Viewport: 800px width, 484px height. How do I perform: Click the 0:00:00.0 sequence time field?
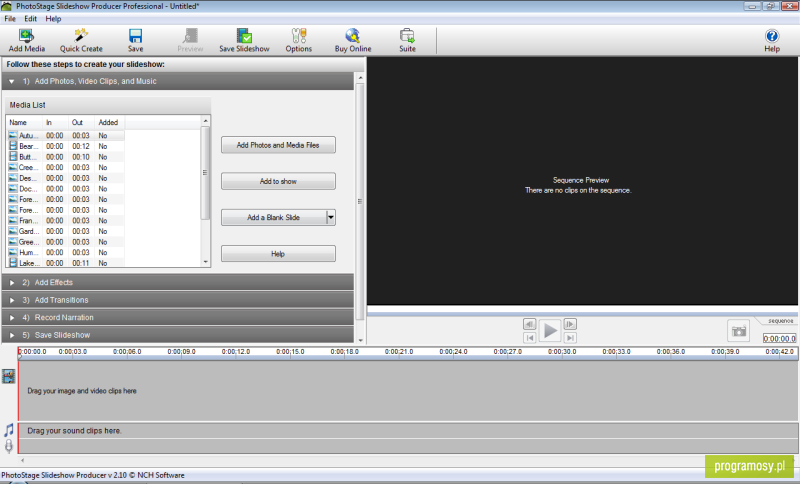point(779,338)
